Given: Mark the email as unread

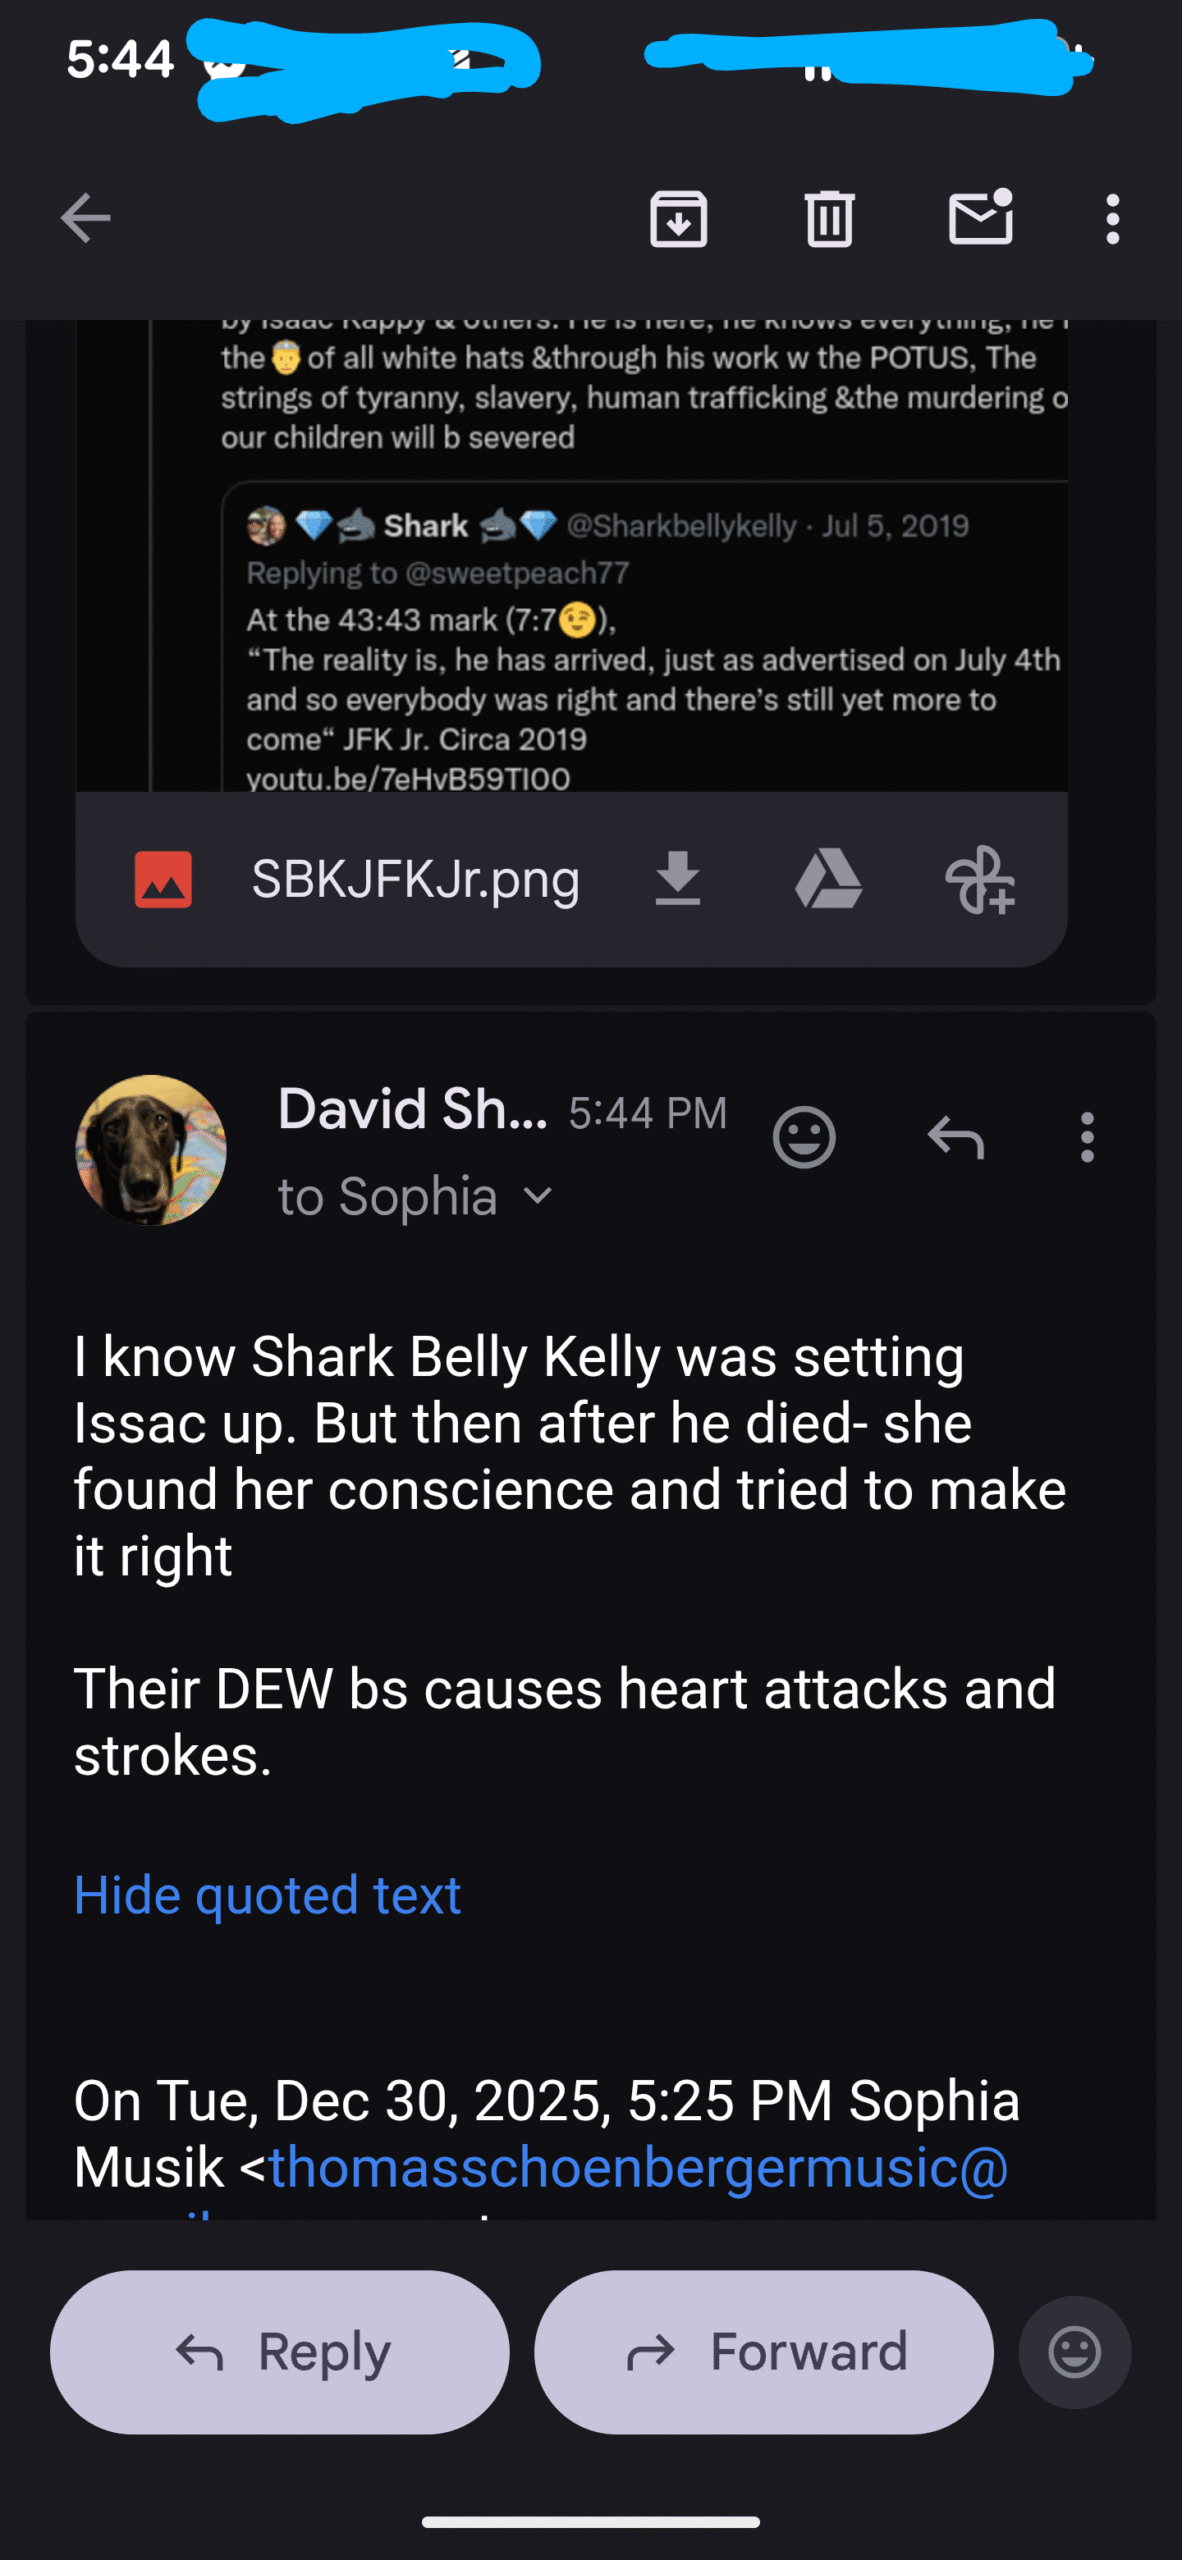Looking at the screenshot, I should point(980,217).
